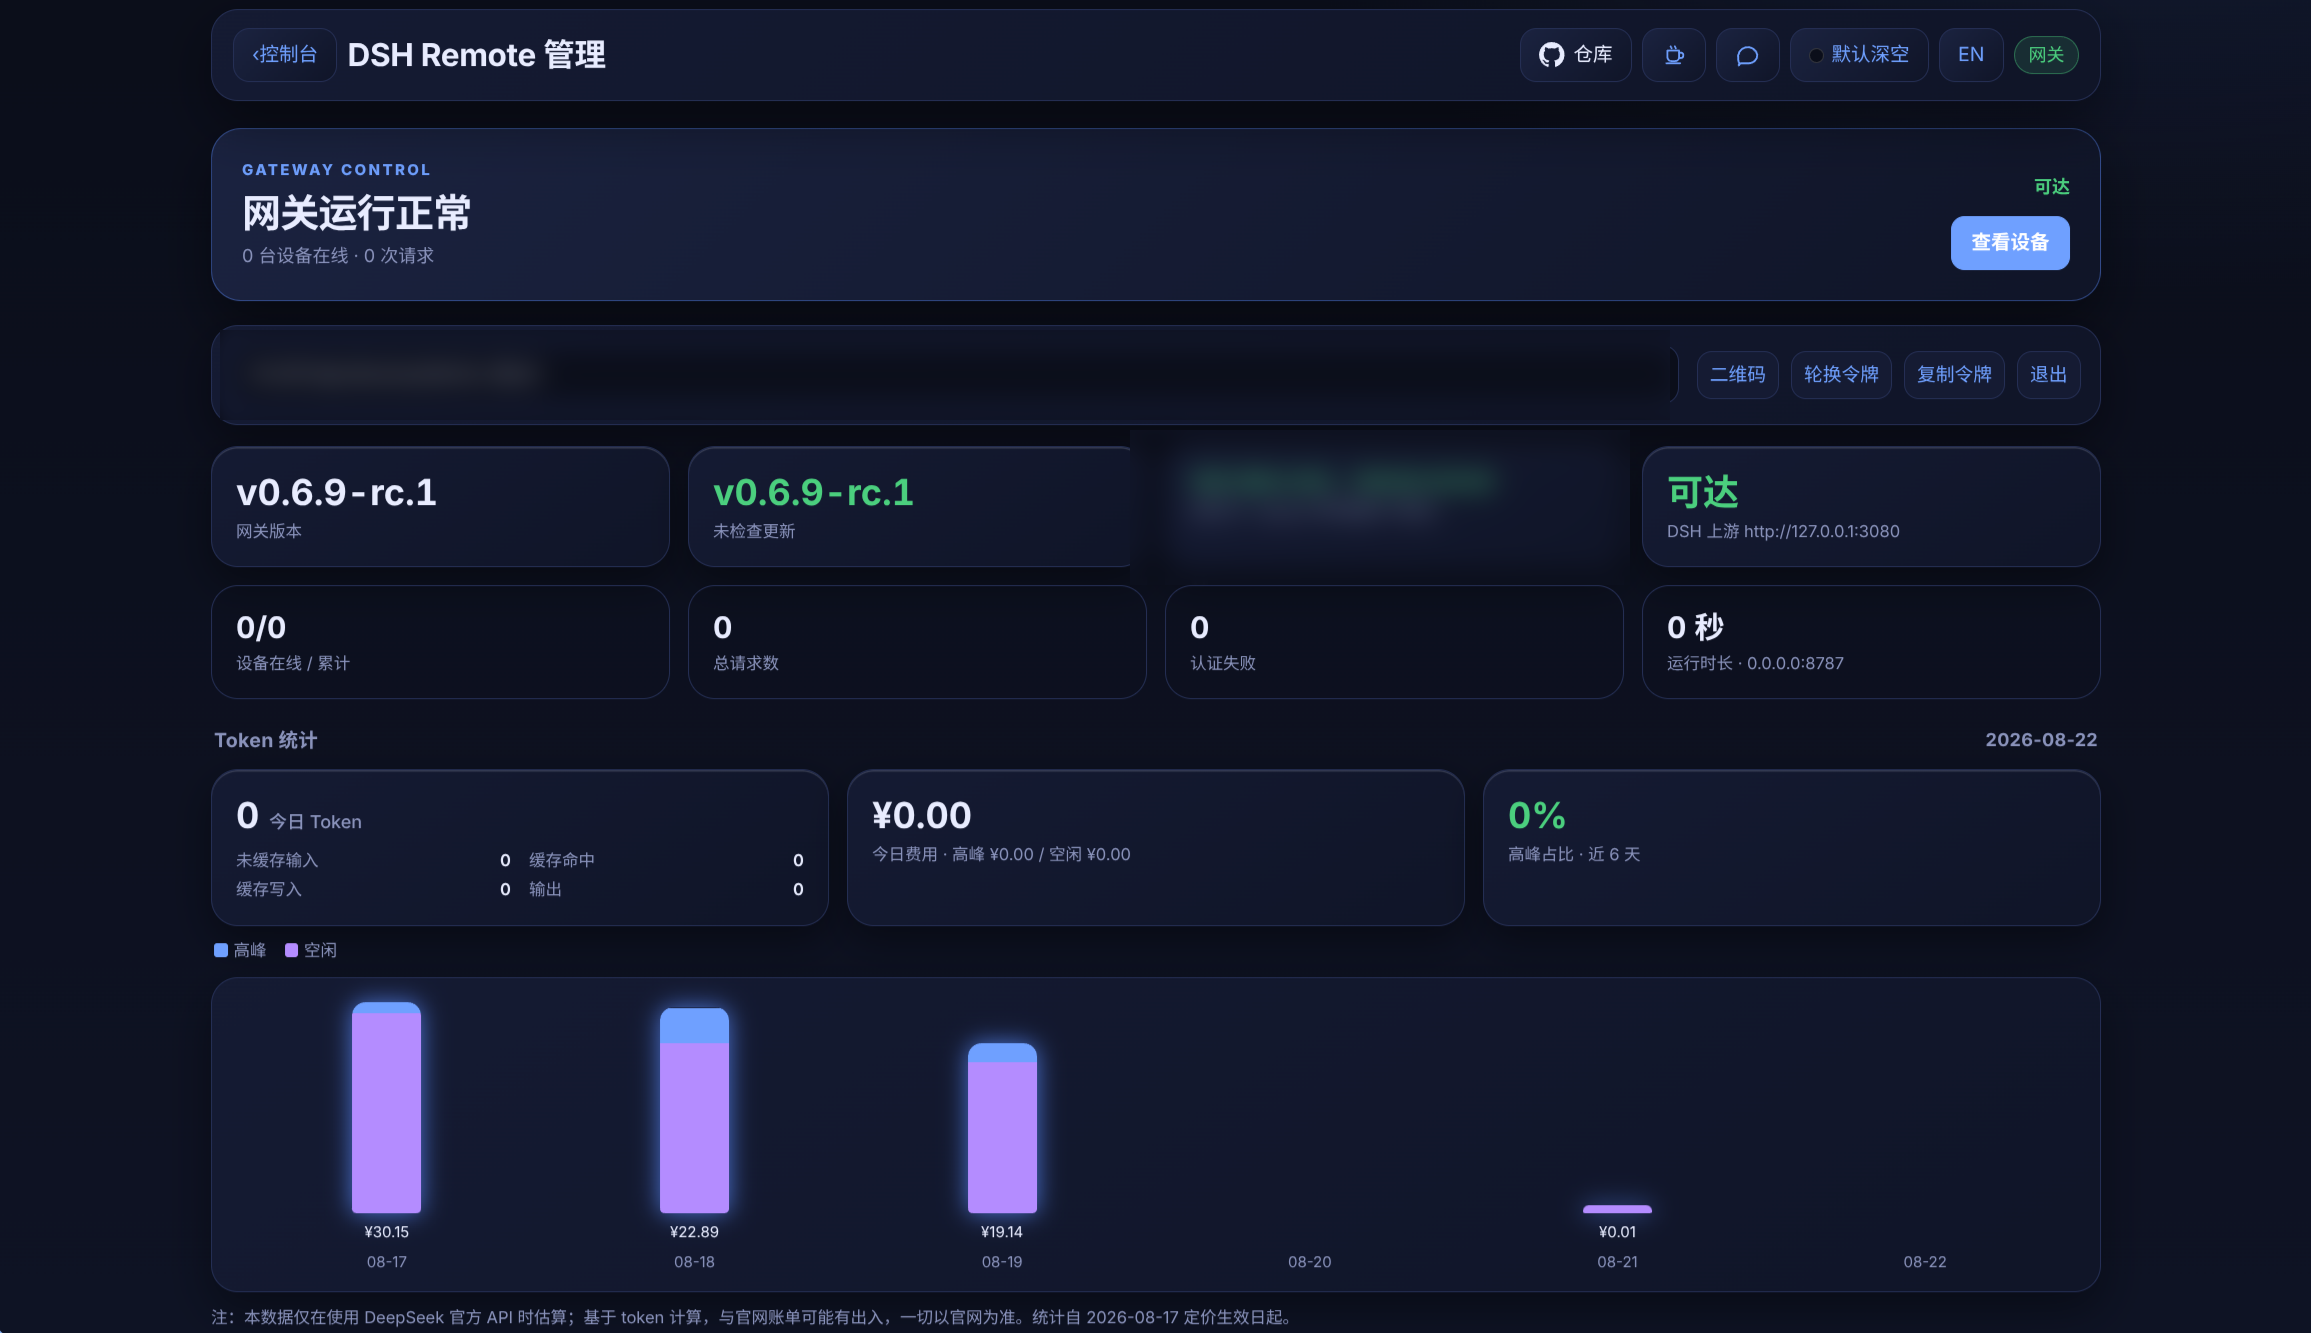Switch language with the EN button
The image size is (2311, 1333).
1970,55
